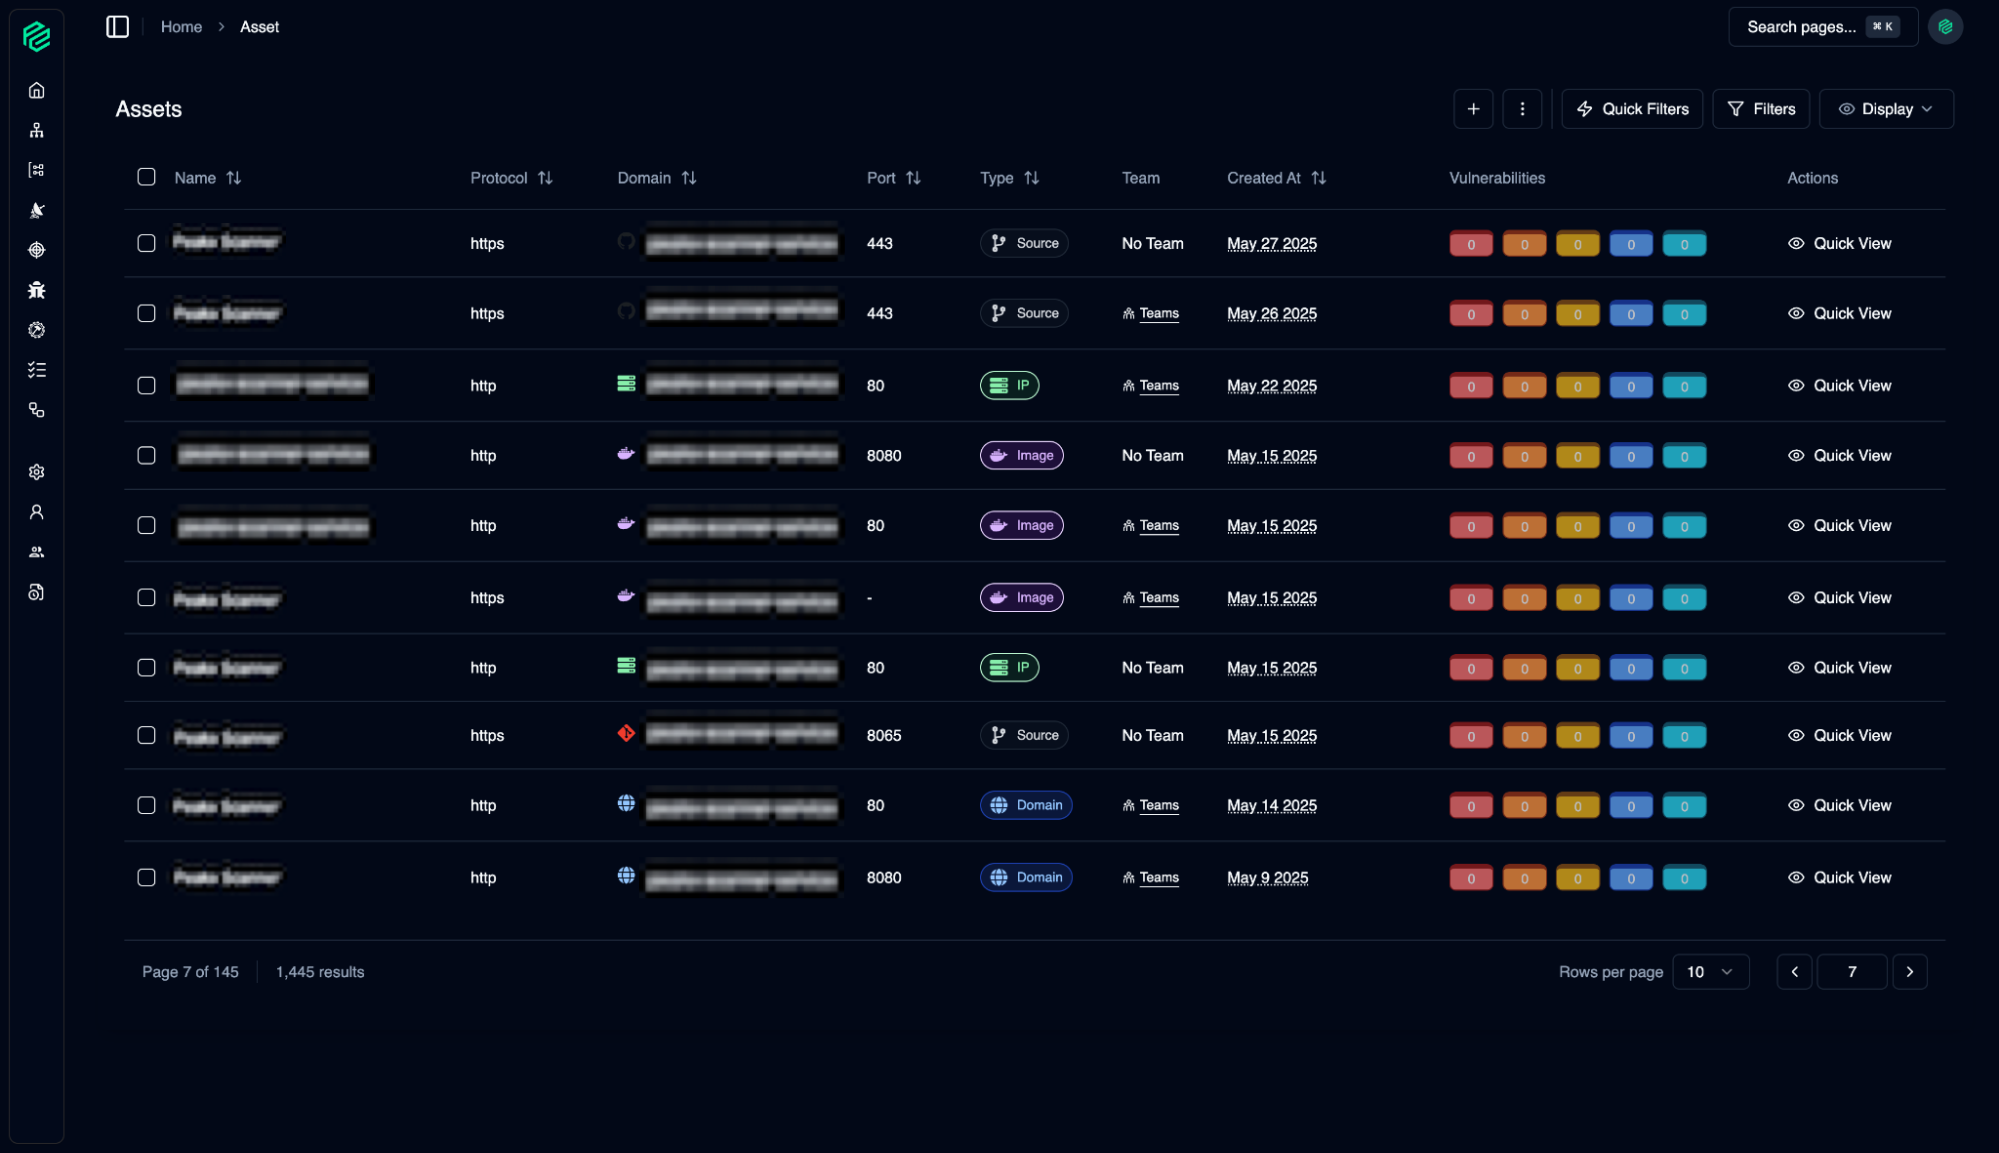Go to Home breadcrumb

(181, 27)
